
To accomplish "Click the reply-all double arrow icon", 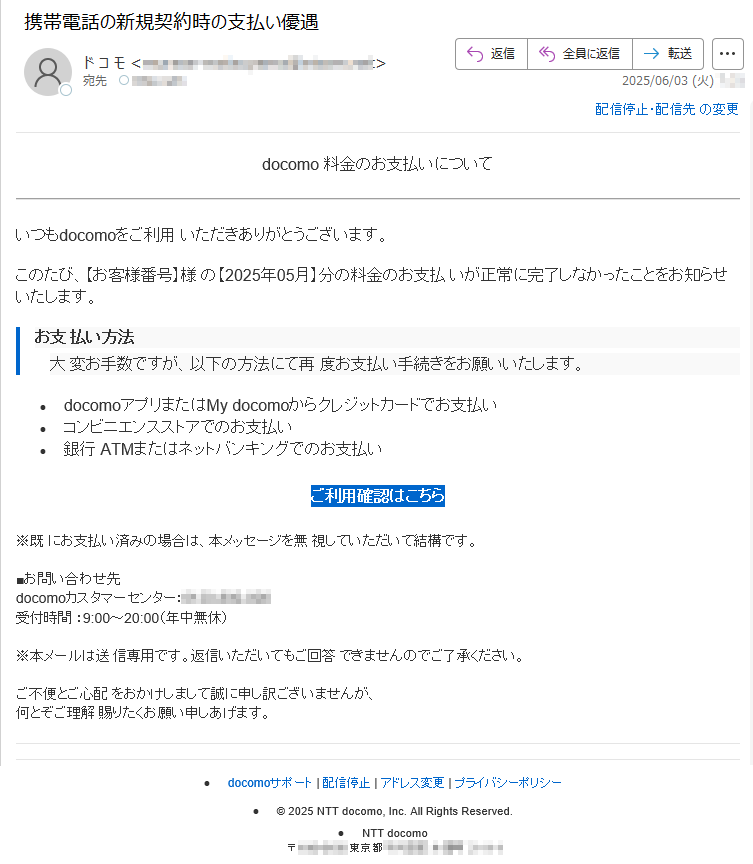I will point(546,53).
